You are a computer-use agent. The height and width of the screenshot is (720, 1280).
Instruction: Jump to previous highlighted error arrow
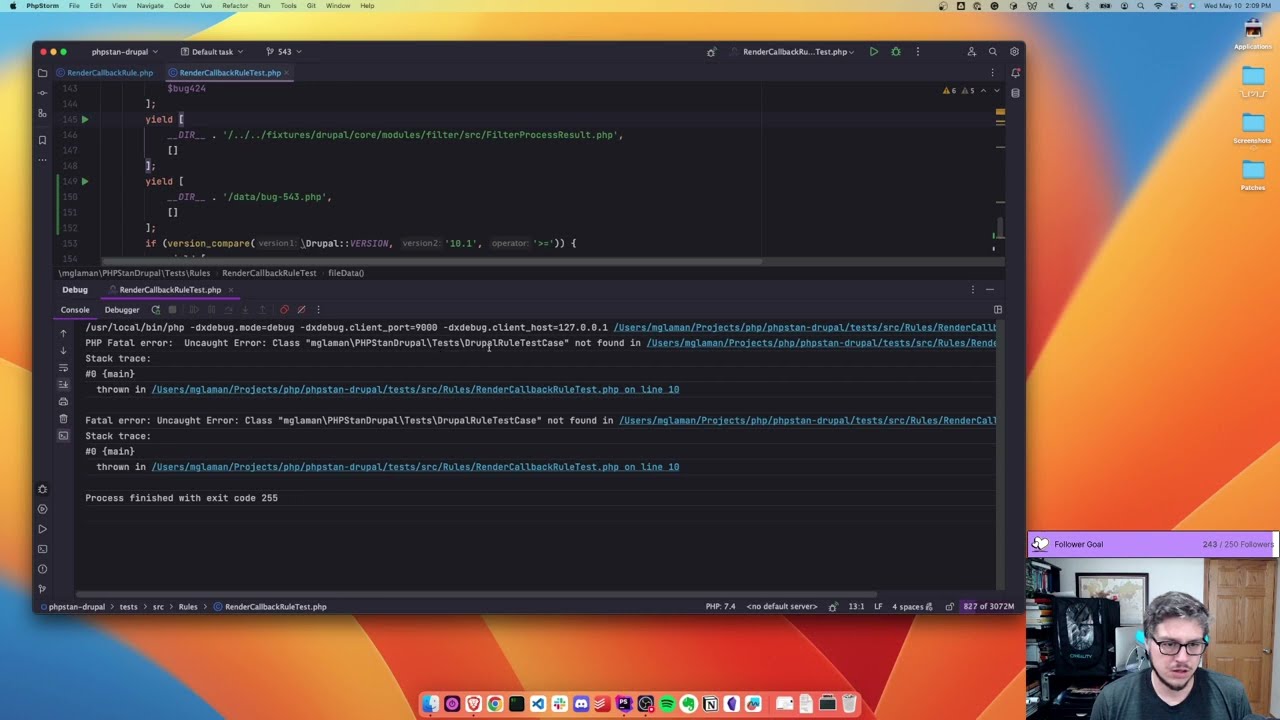click(983, 91)
